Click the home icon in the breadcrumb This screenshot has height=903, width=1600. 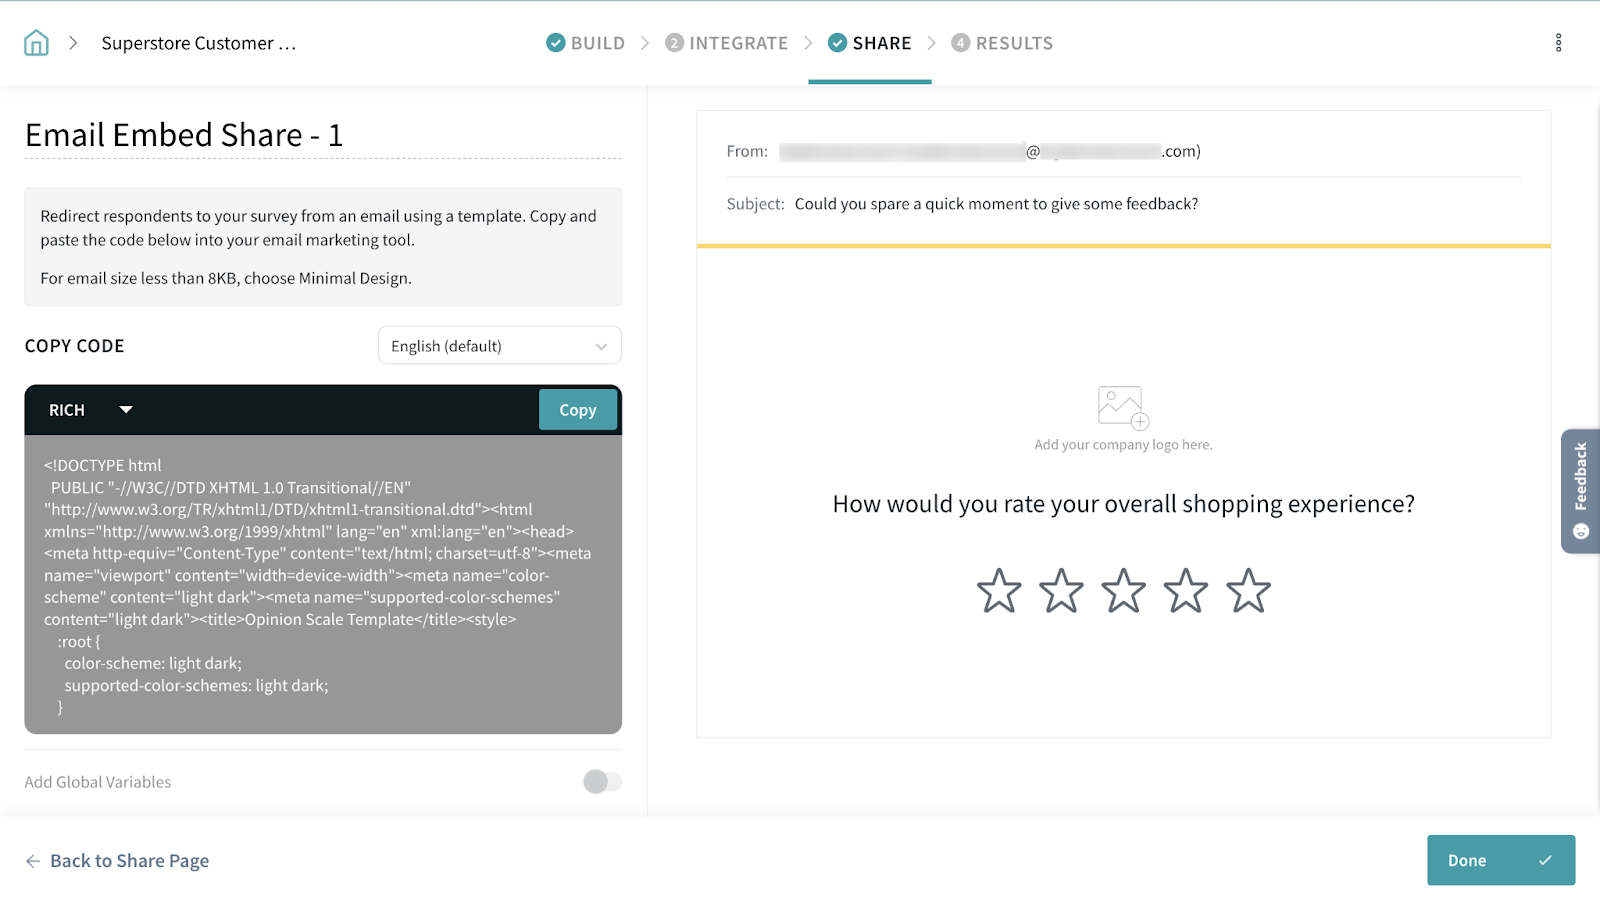36,43
